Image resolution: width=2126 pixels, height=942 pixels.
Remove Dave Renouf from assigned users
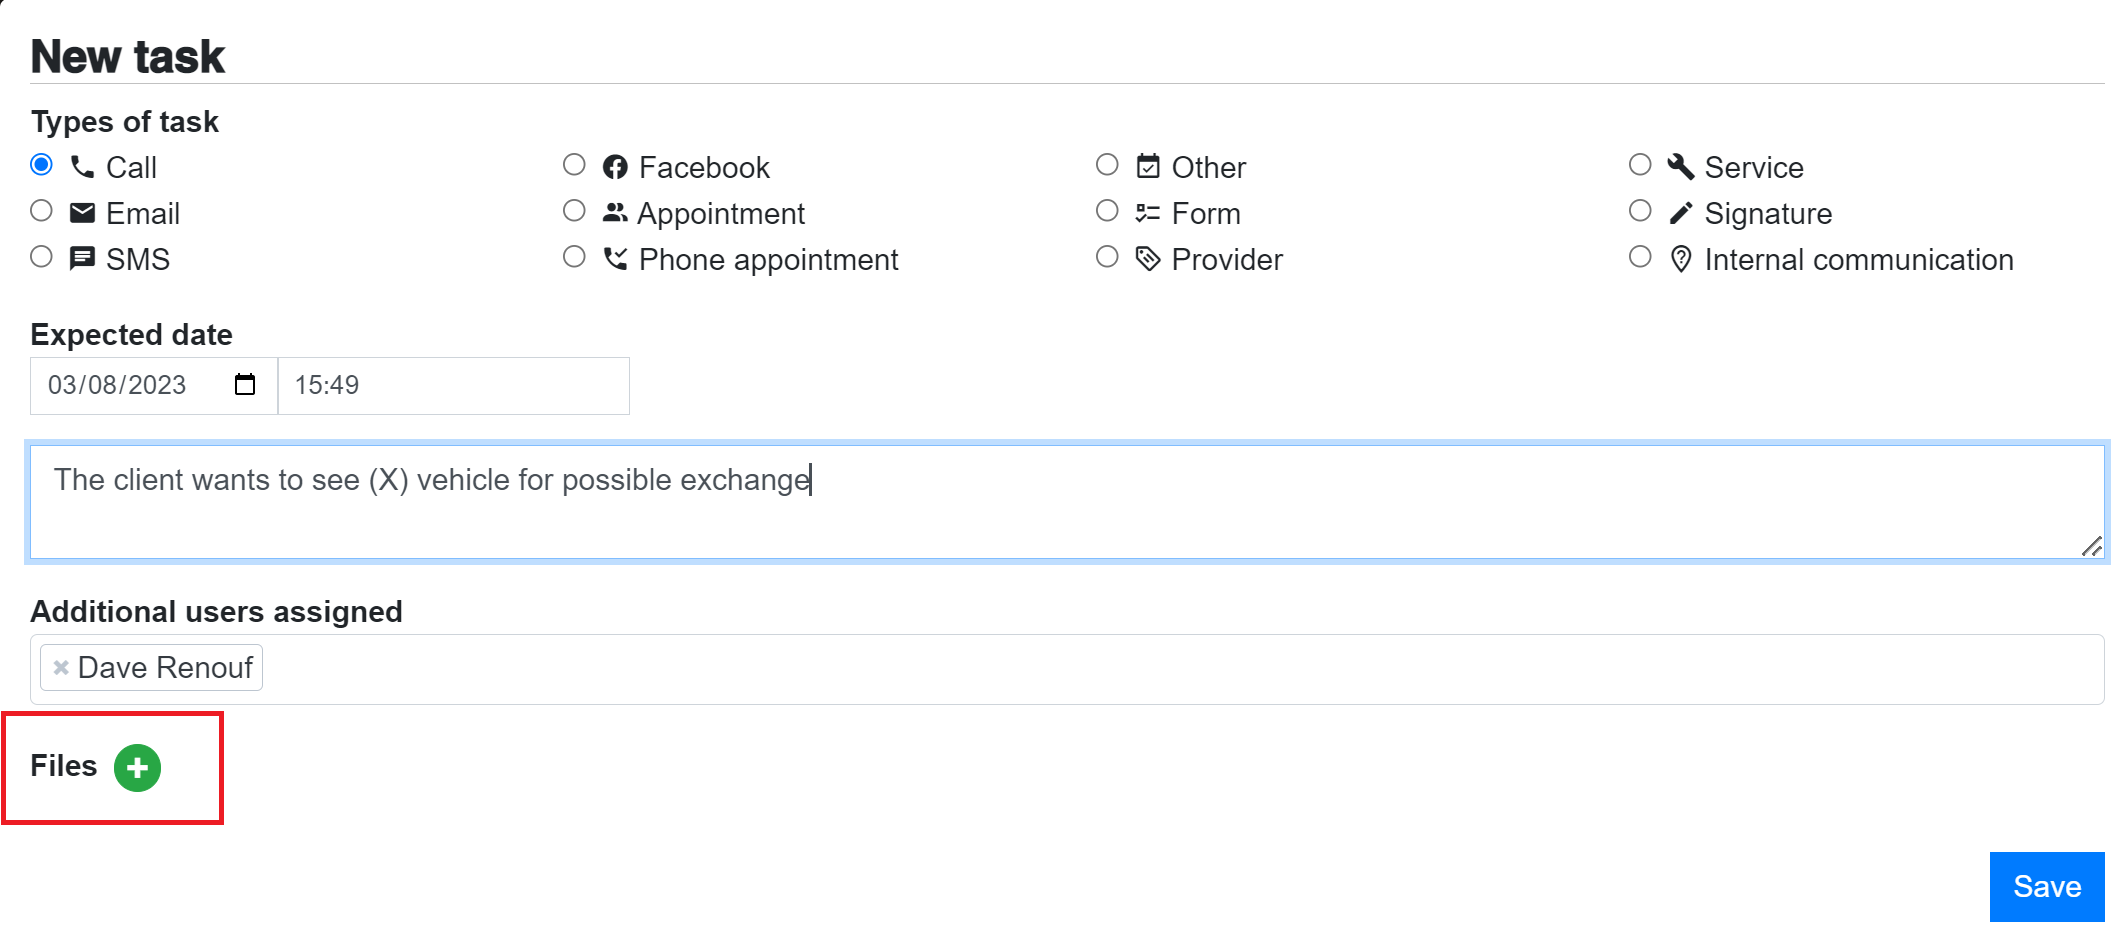coord(61,667)
